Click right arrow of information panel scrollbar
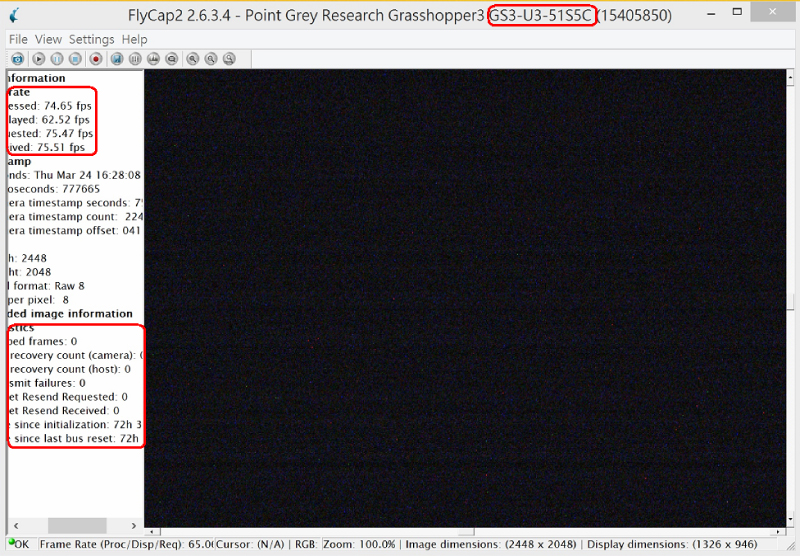Screen dimensions: 800x556 point(135,525)
